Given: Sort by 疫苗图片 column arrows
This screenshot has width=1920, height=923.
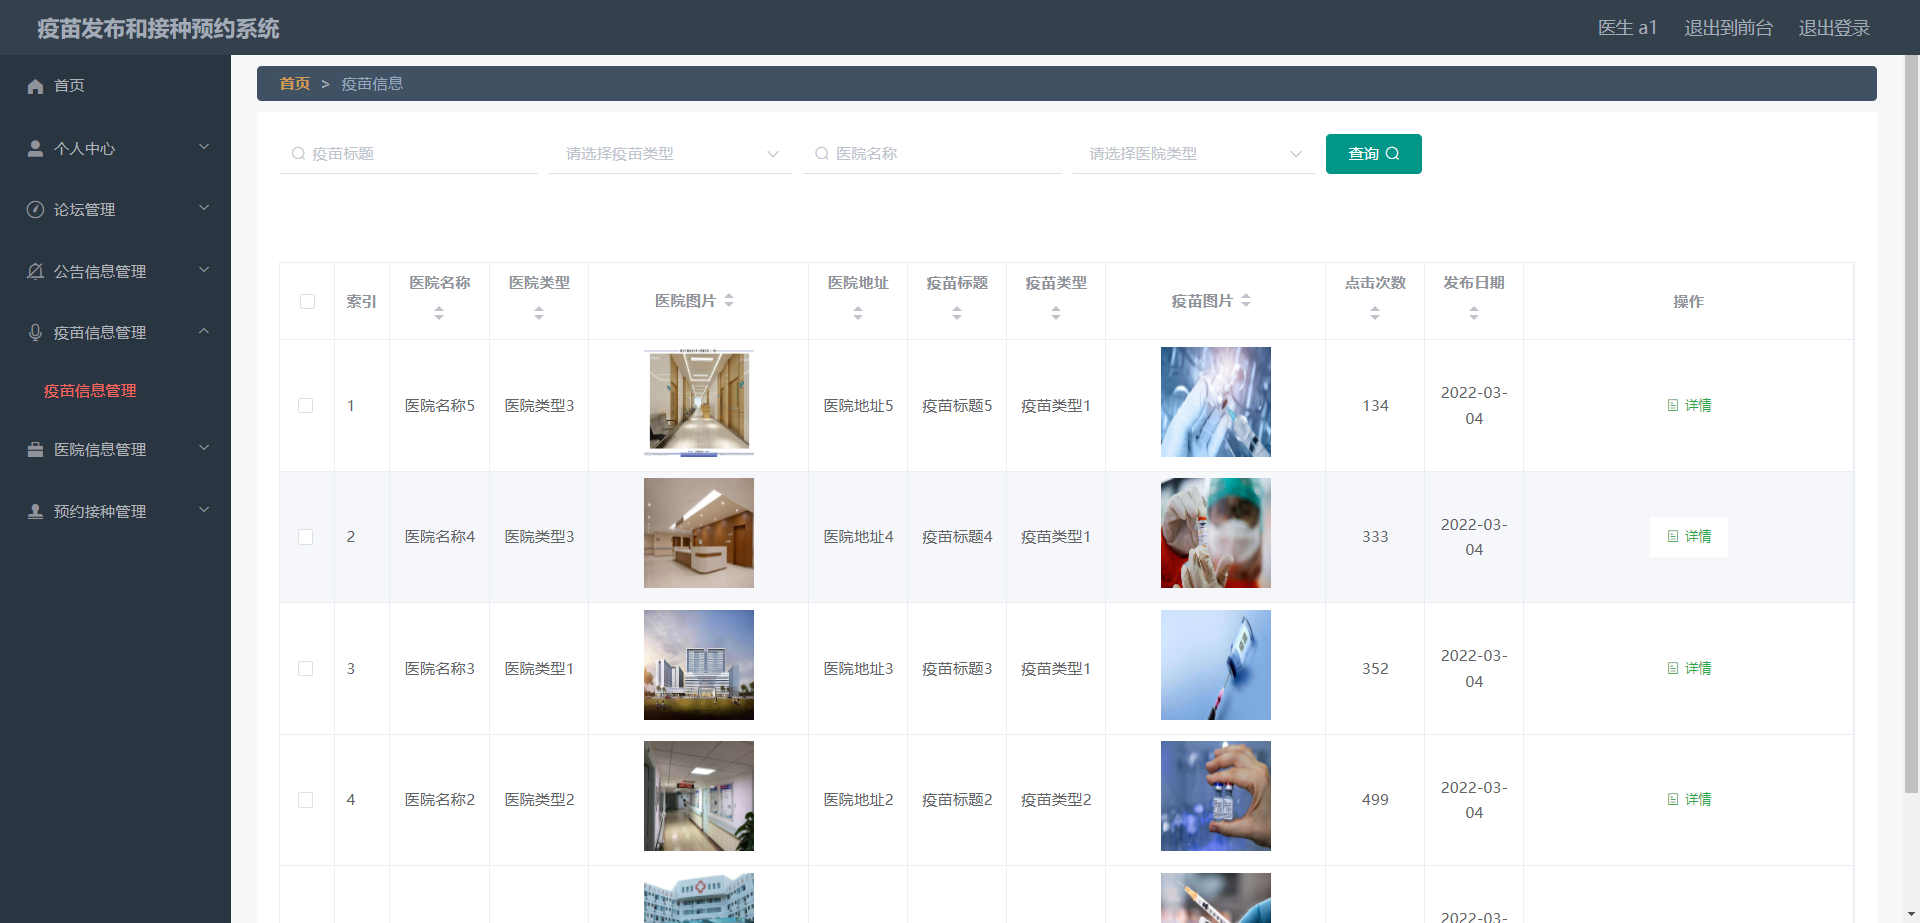Looking at the screenshot, I should [1246, 300].
